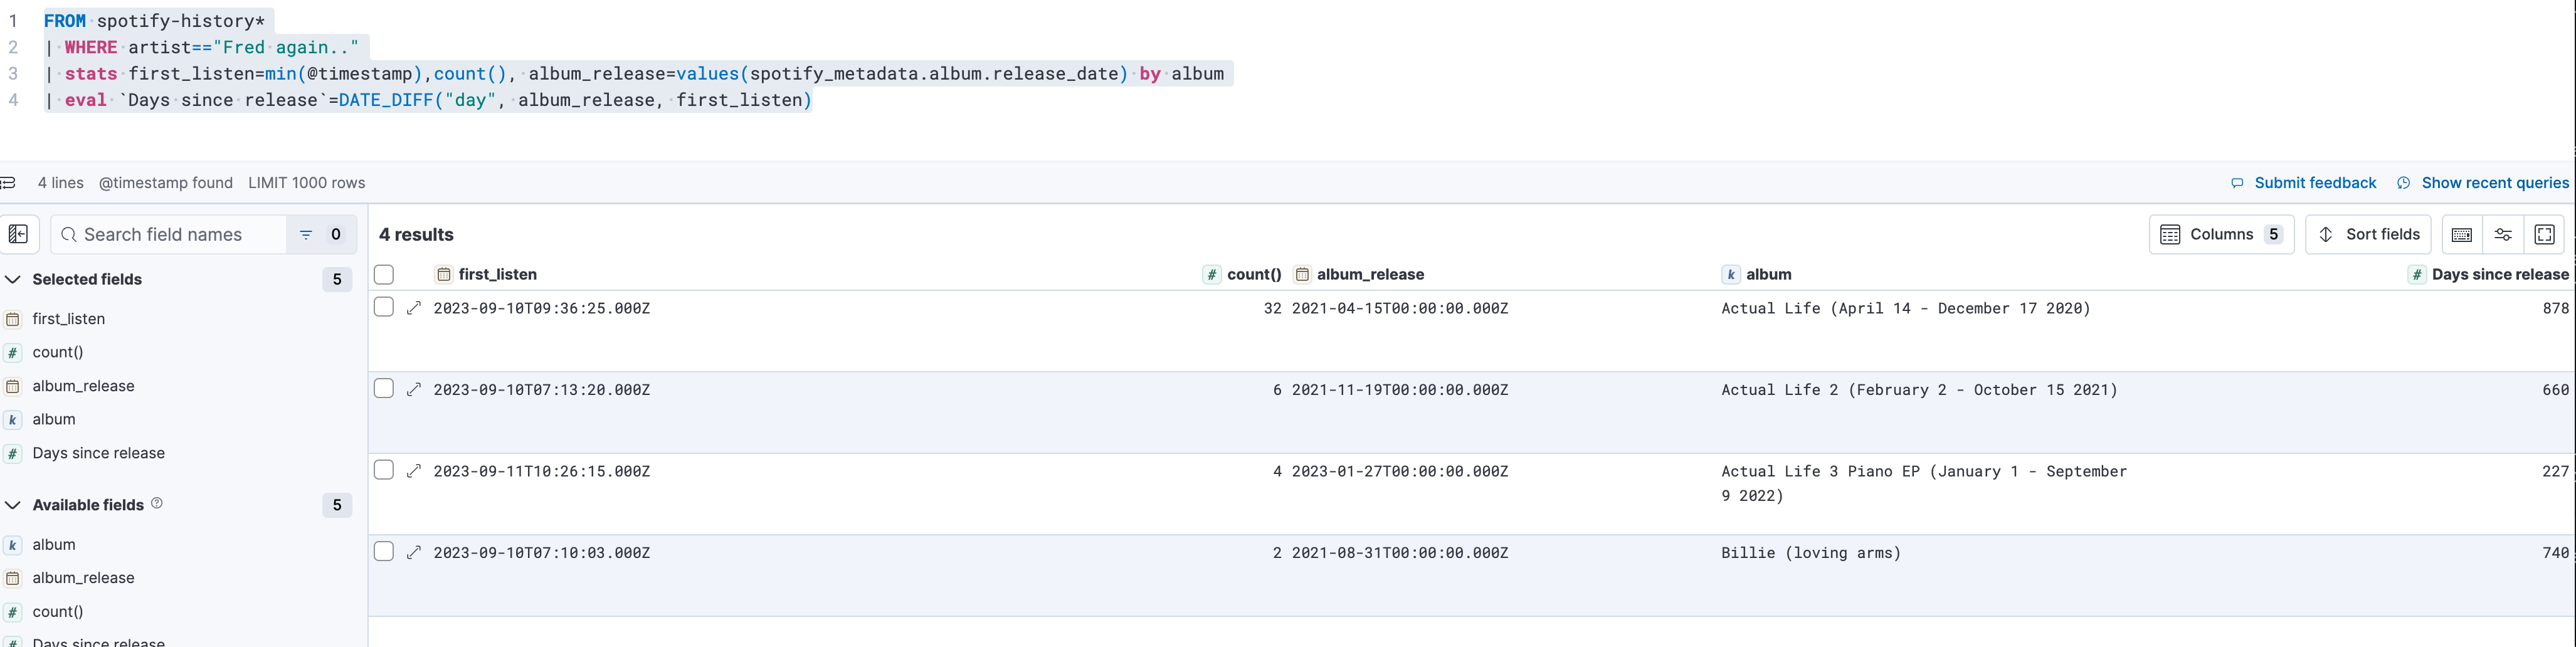Expand the Billie (loving arms) row details
This screenshot has width=2576, height=647.
[414, 552]
